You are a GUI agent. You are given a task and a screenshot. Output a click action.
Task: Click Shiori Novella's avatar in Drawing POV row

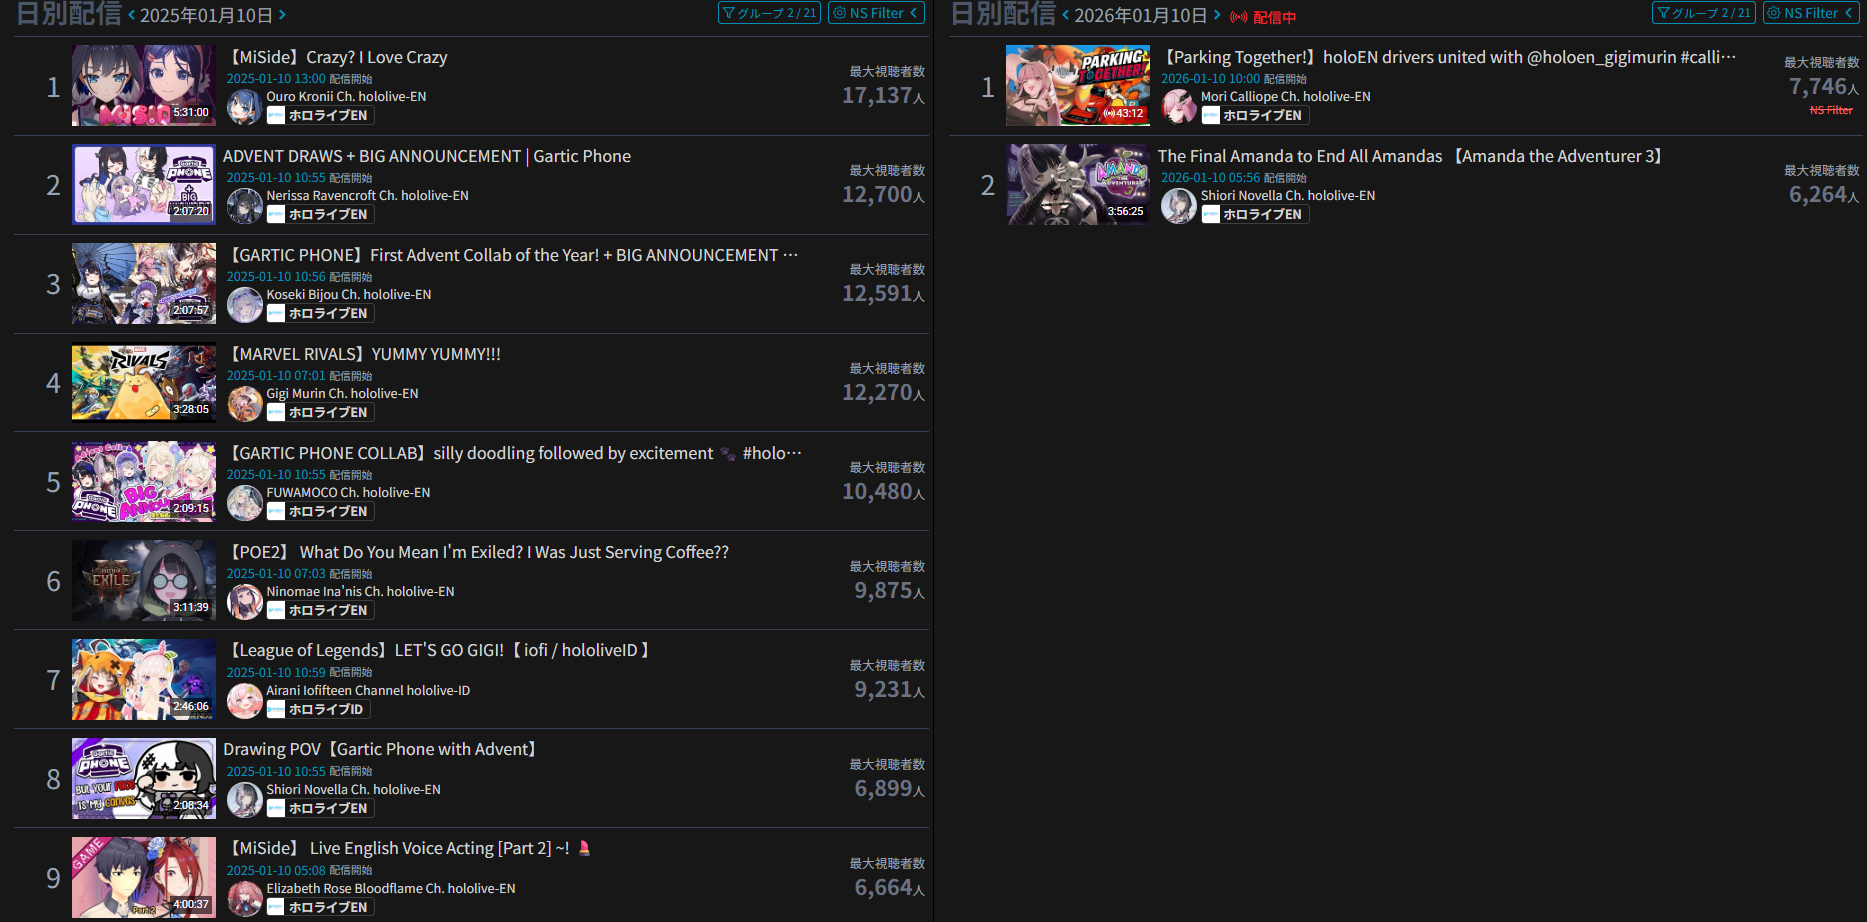click(244, 799)
